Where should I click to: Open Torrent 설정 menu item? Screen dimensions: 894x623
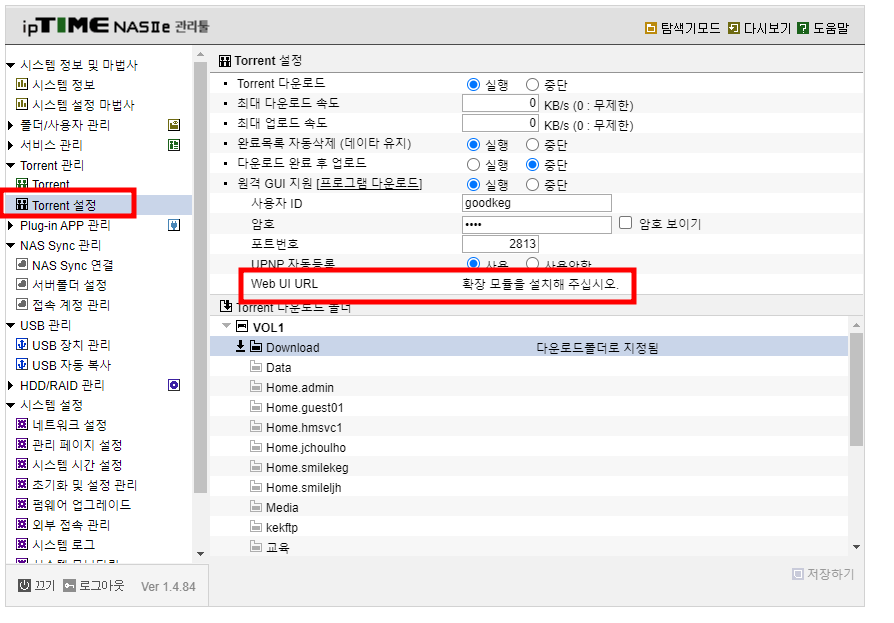click(64, 205)
